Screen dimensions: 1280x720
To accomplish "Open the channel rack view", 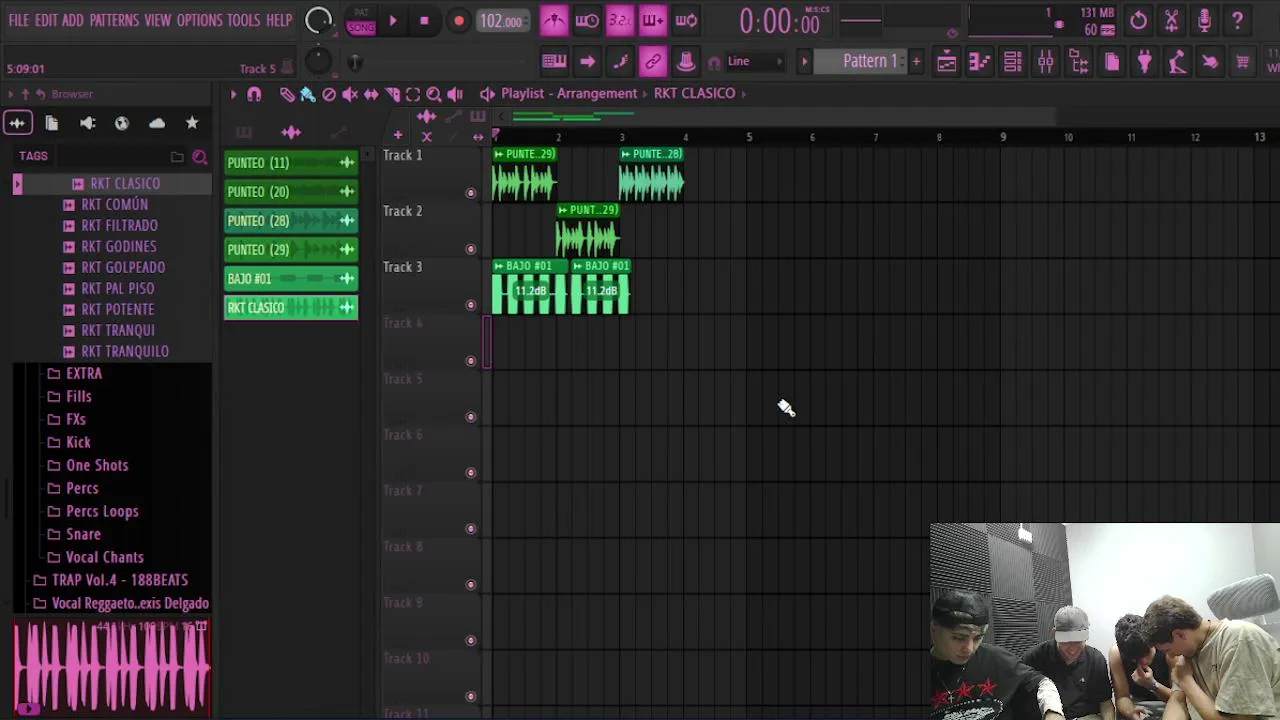I will coord(1012,62).
